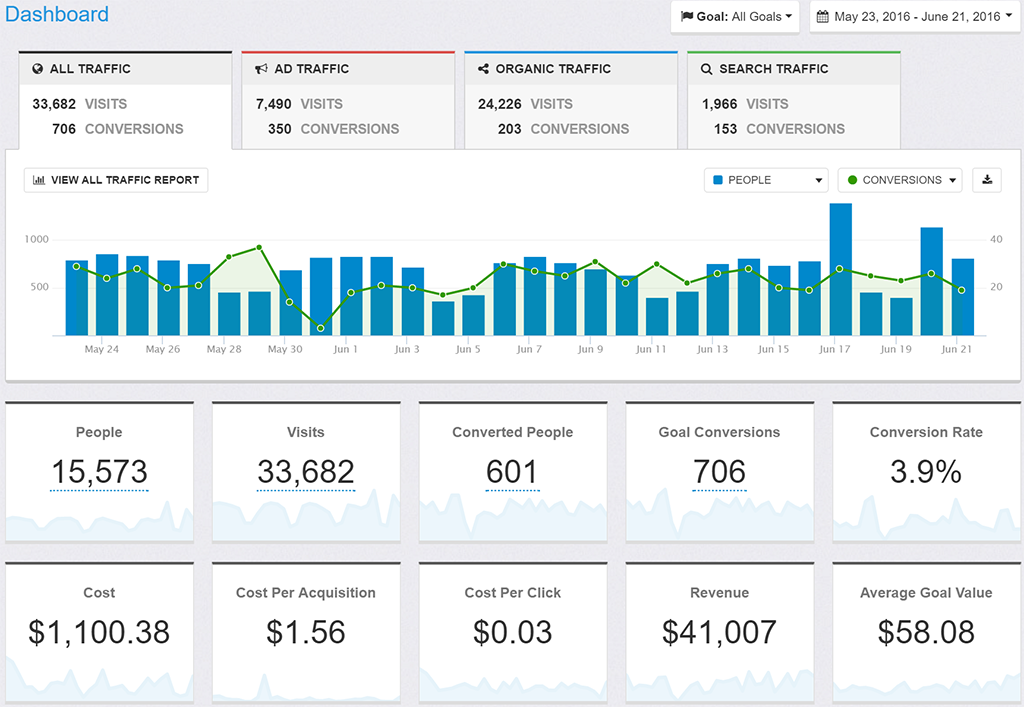Screen dimensions: 1024x707
Task: Click the Jun 7 axis label
Action: click(529, 349)
